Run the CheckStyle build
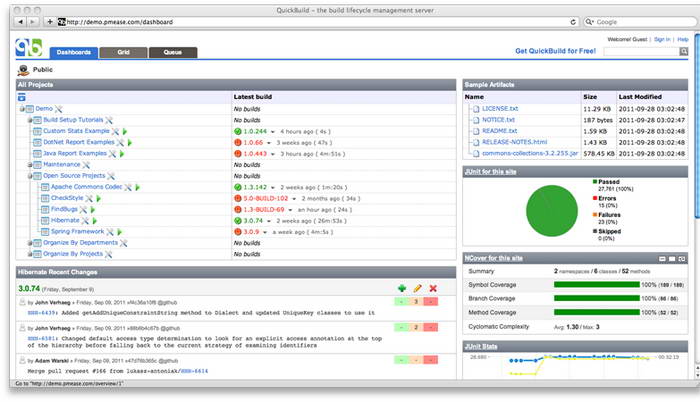This screenshot has width=700, height=402. coord(99,198)
